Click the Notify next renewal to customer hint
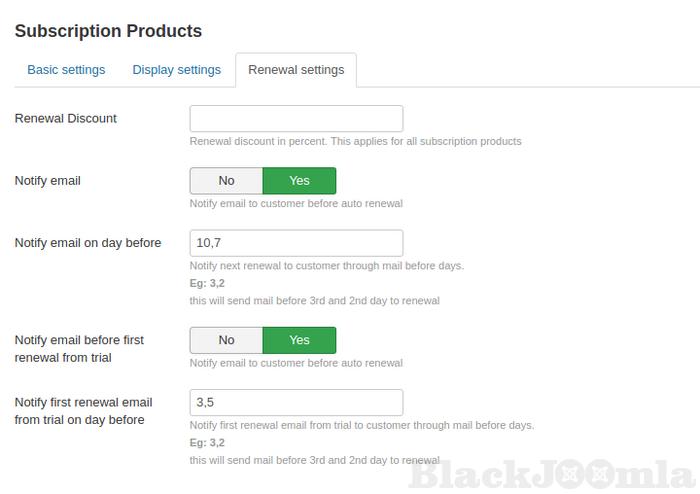The image size is (700, 494). click(x=326, y=266)
